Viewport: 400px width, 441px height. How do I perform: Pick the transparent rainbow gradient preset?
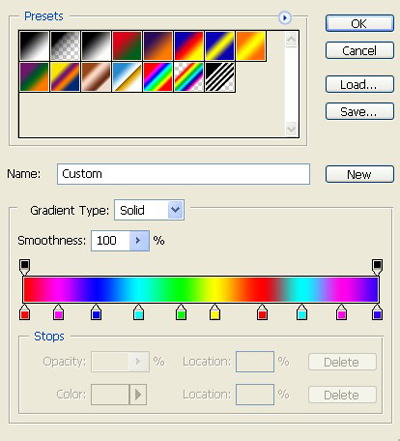click(189, 77)
